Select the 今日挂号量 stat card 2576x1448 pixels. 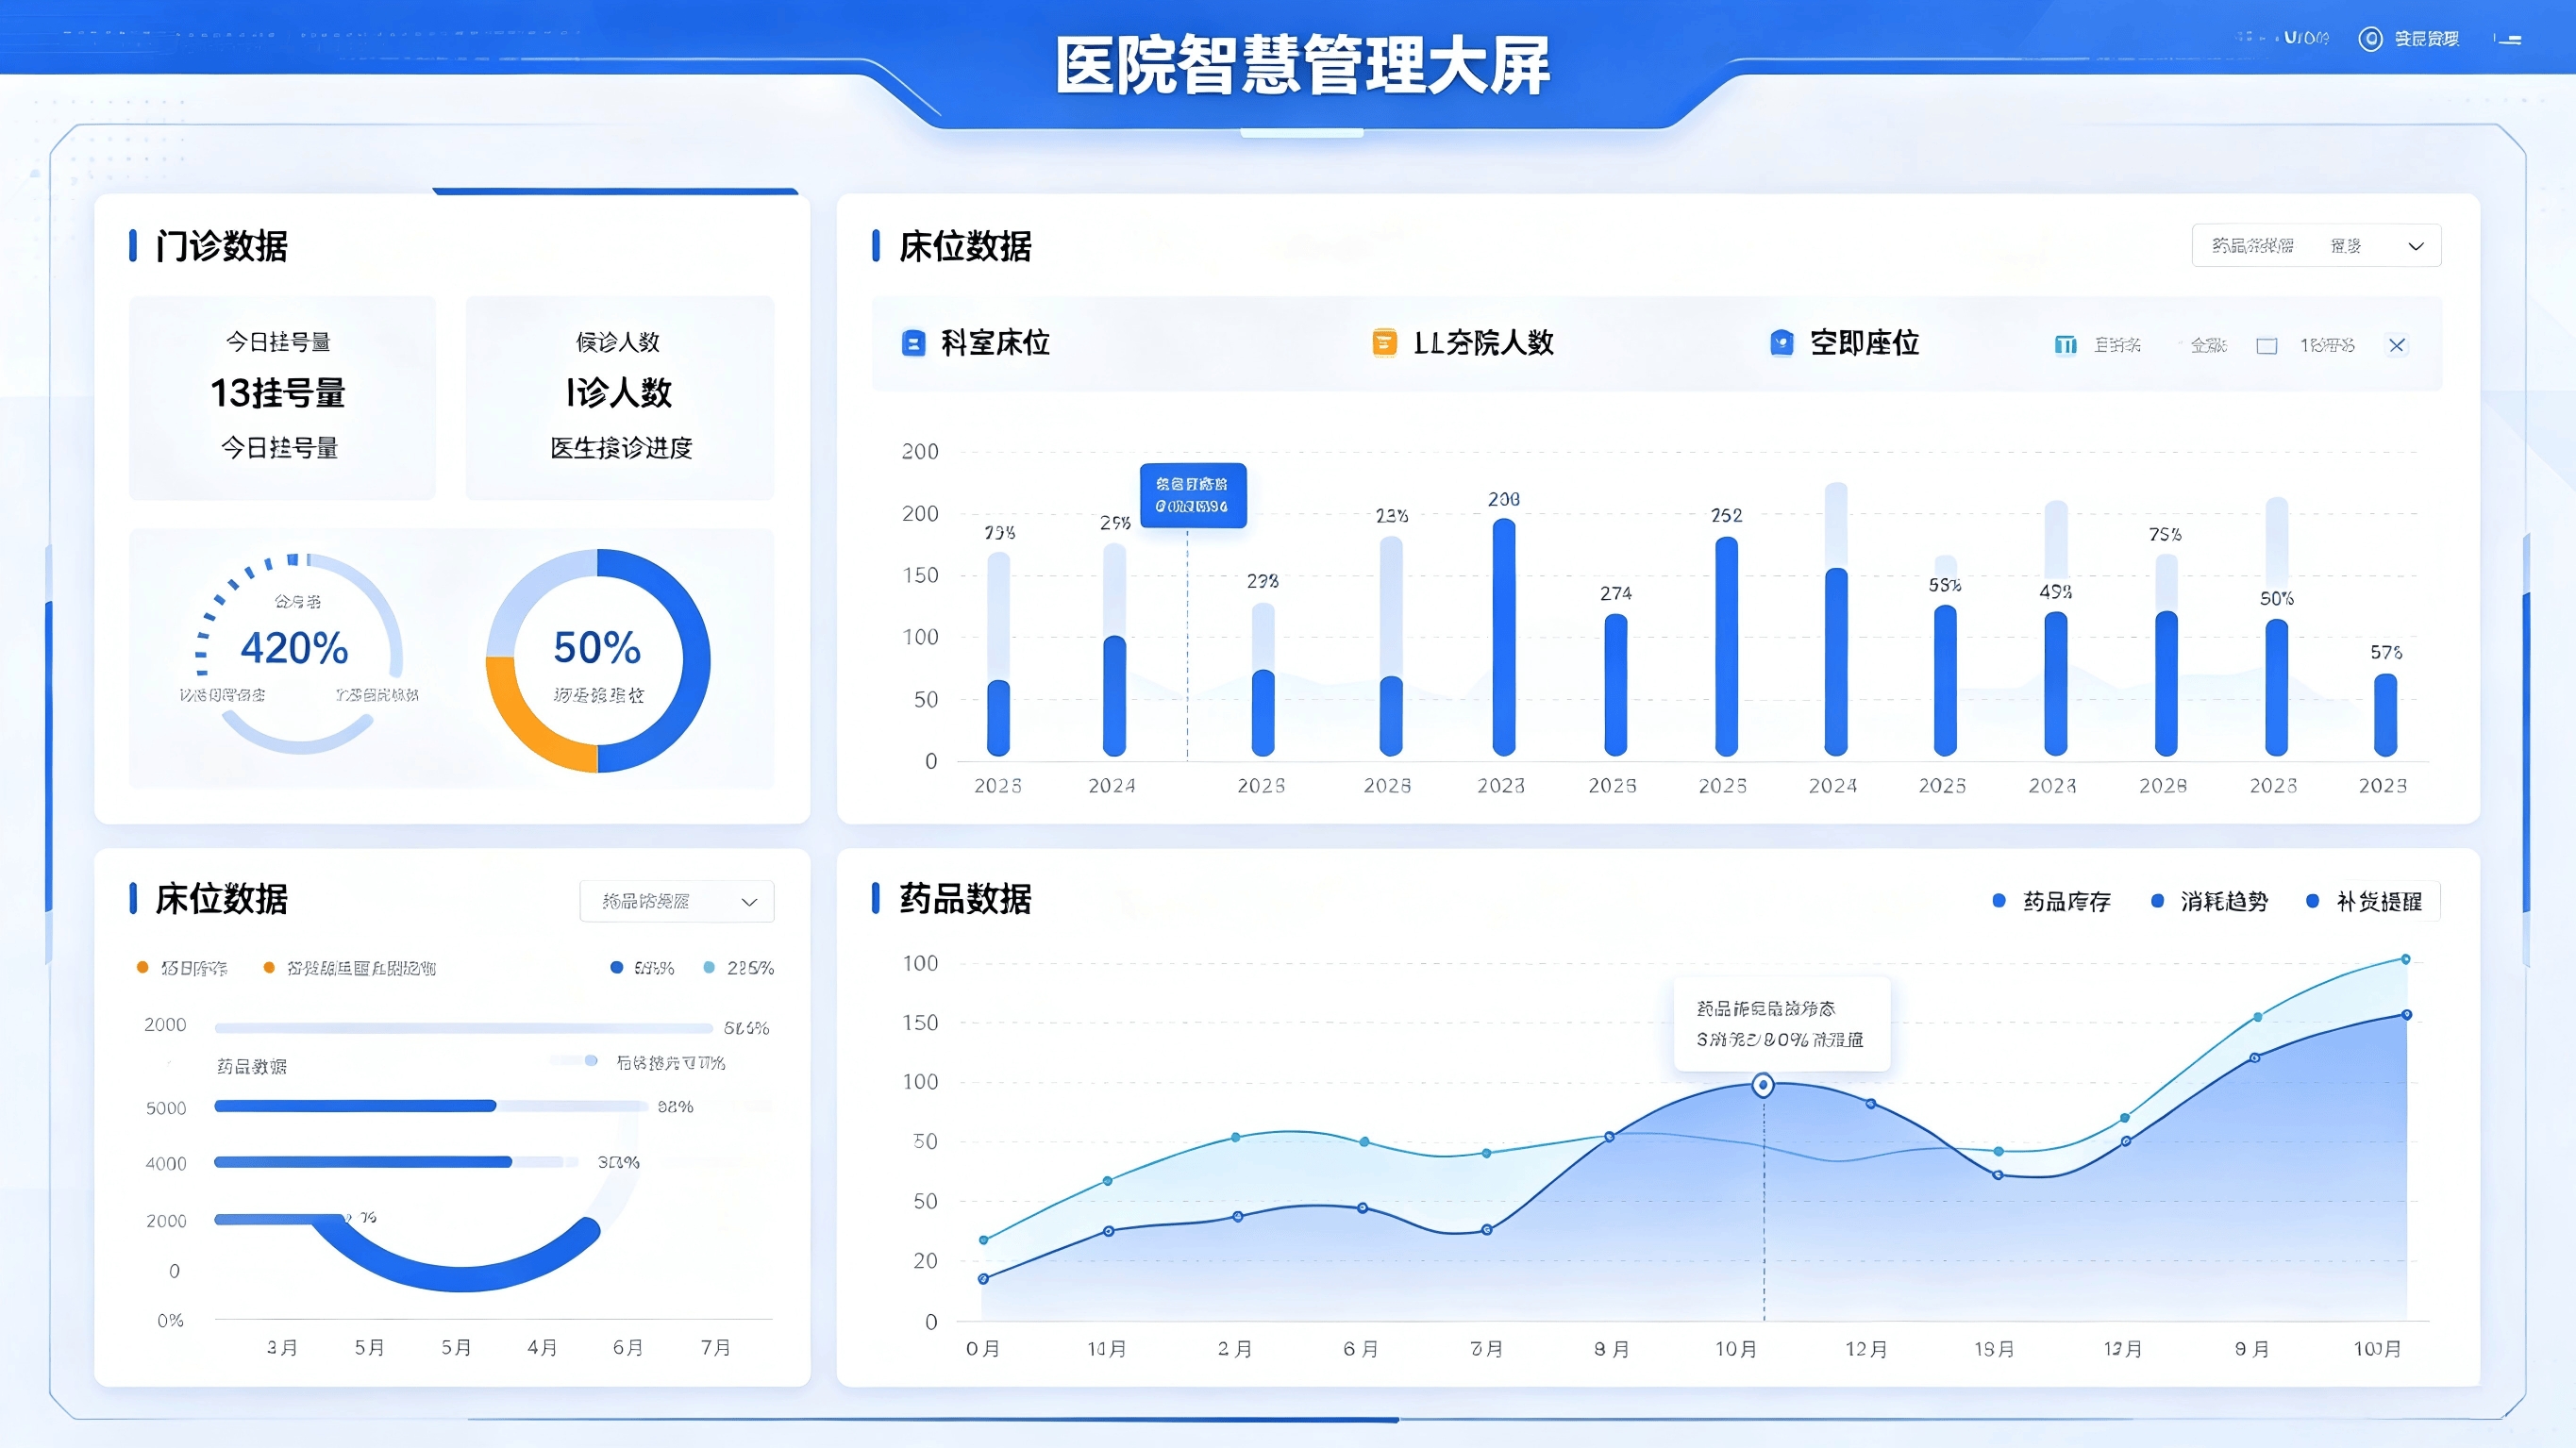click(282, 397)
